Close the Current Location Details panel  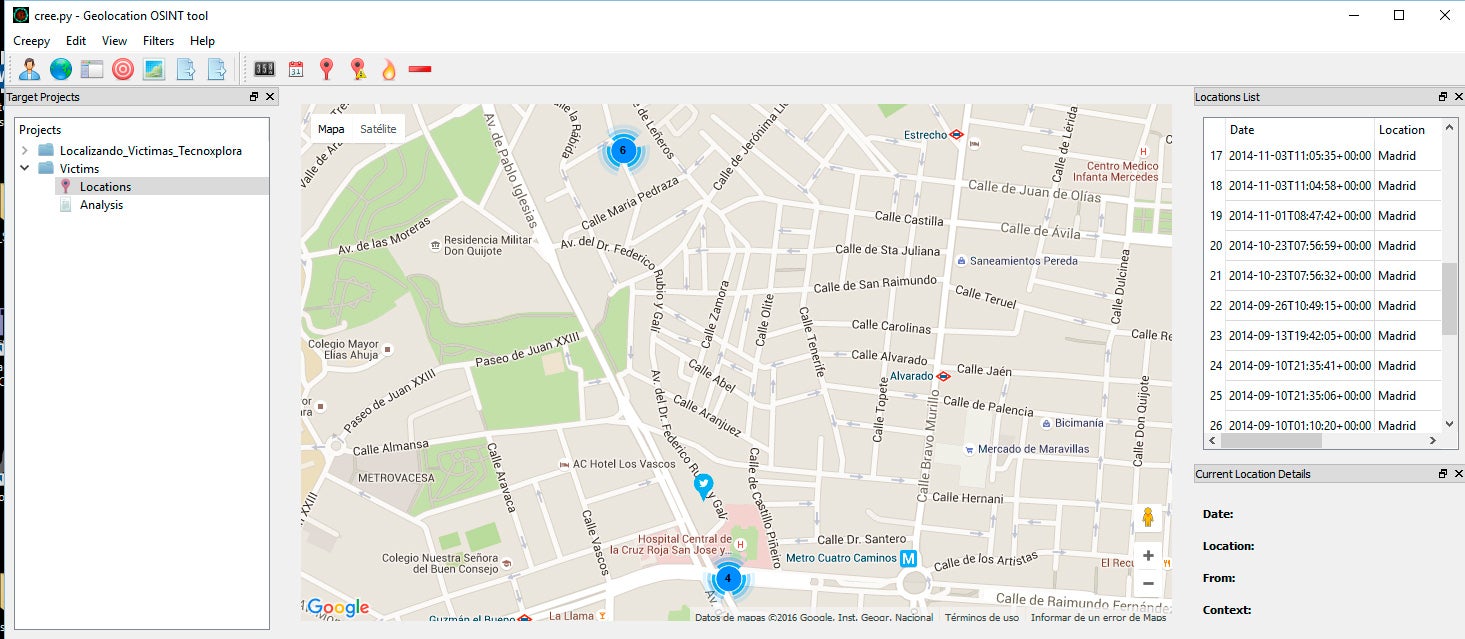1457,474
